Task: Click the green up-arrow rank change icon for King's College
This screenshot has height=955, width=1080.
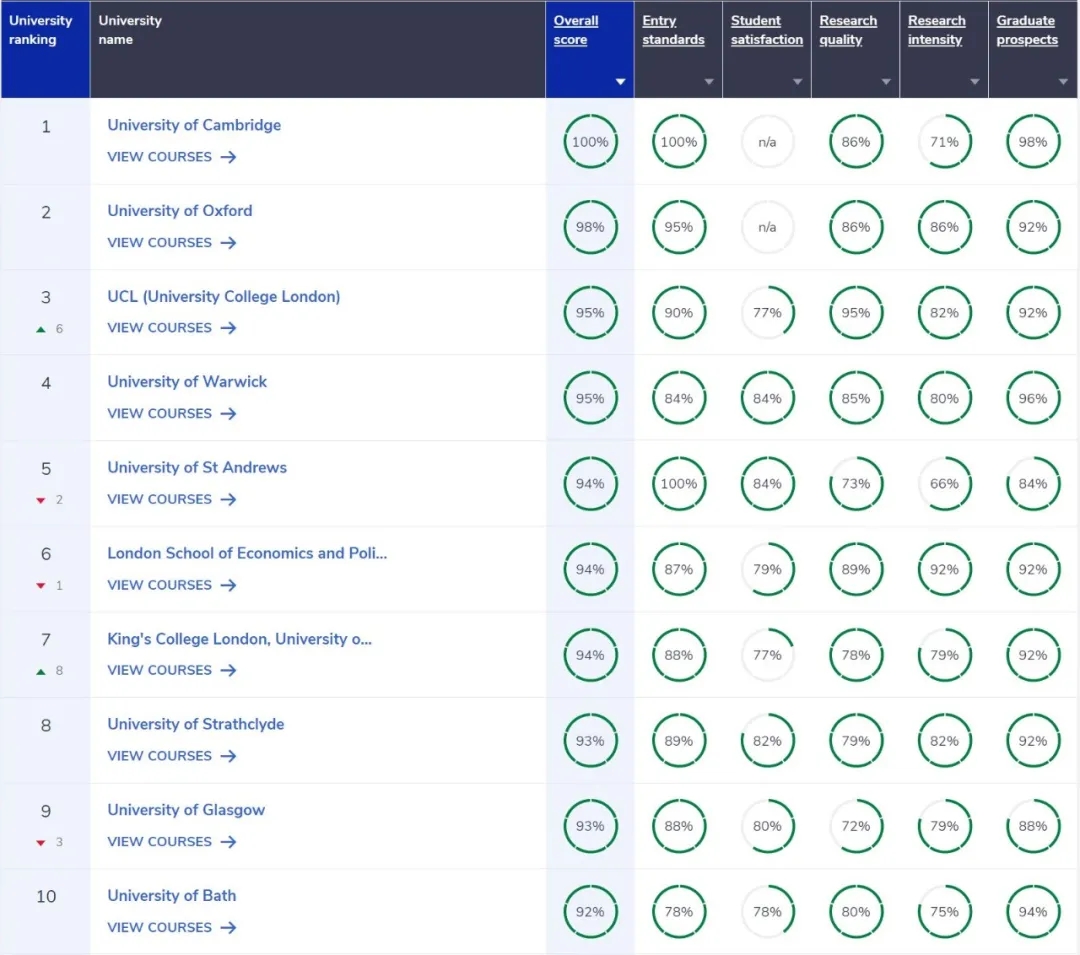Action: click(41, 671)
